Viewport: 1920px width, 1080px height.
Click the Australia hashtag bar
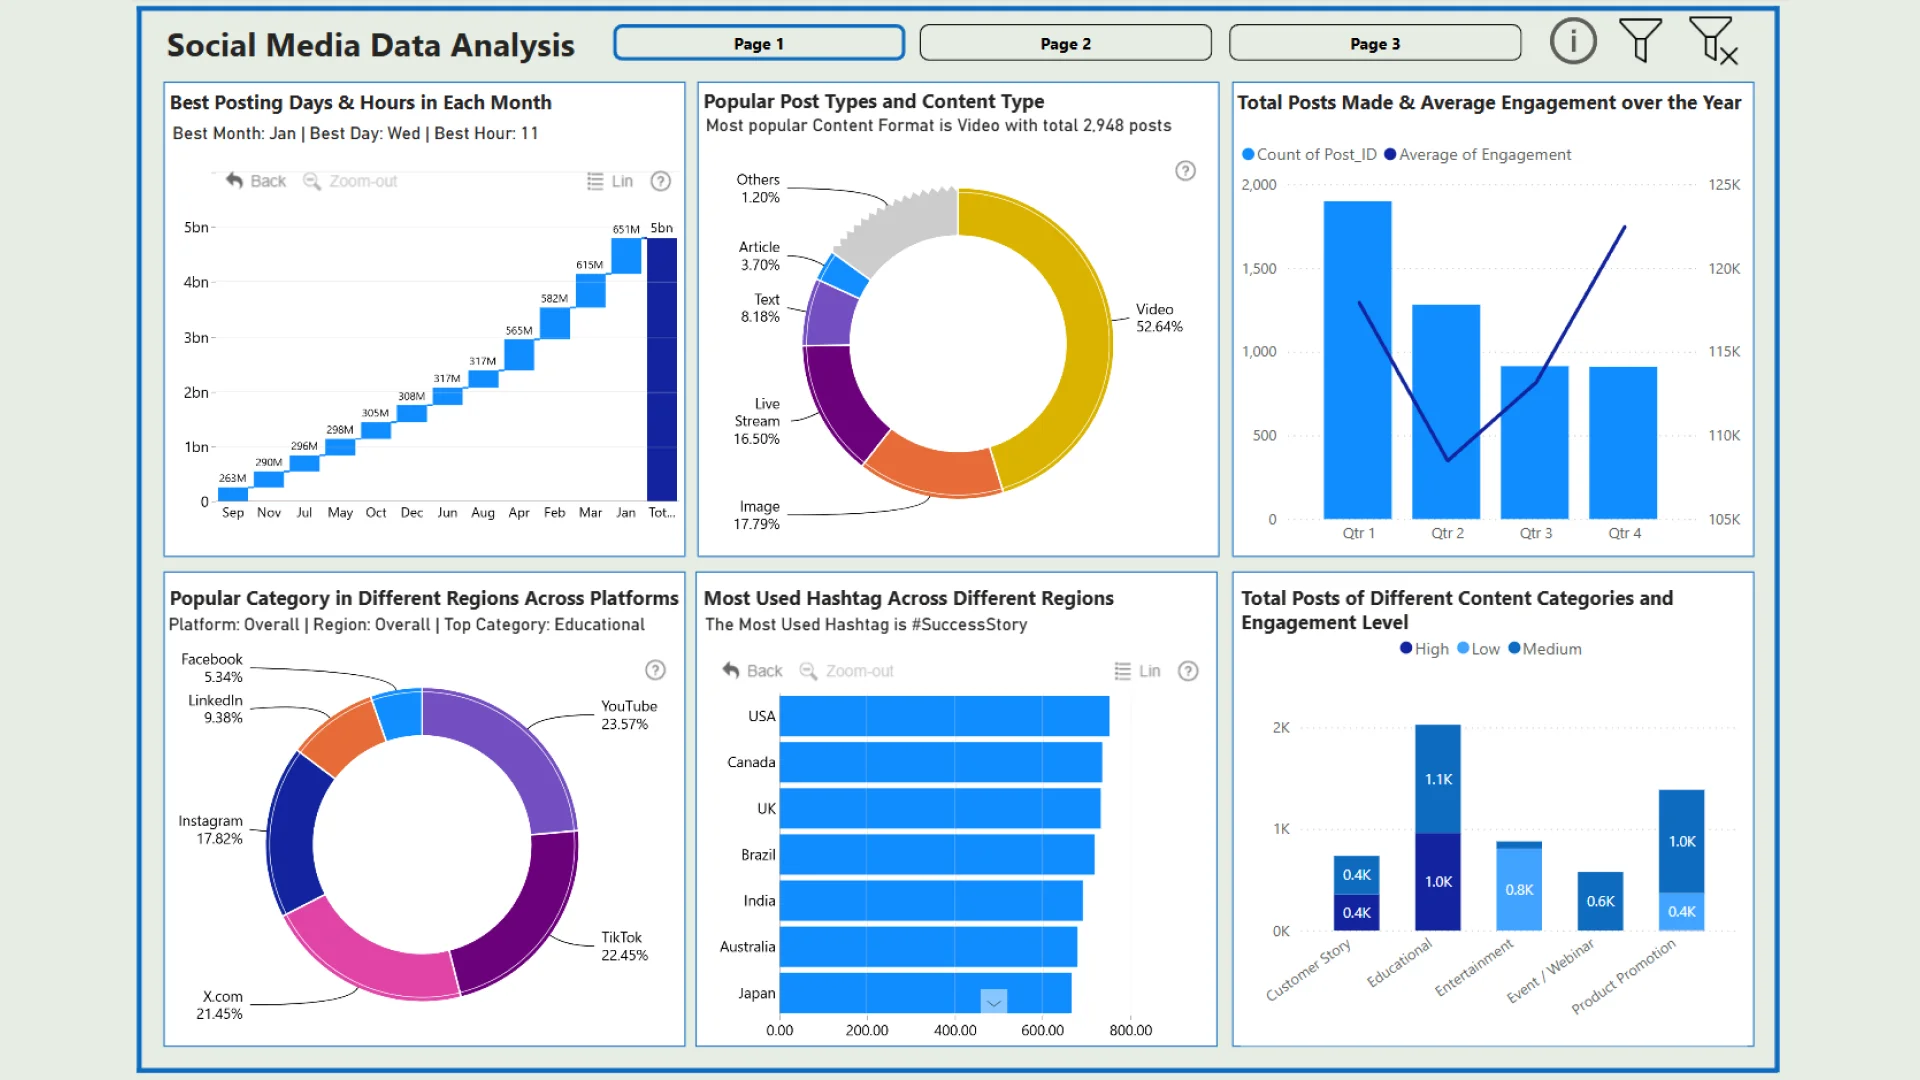tap(928, 946)
